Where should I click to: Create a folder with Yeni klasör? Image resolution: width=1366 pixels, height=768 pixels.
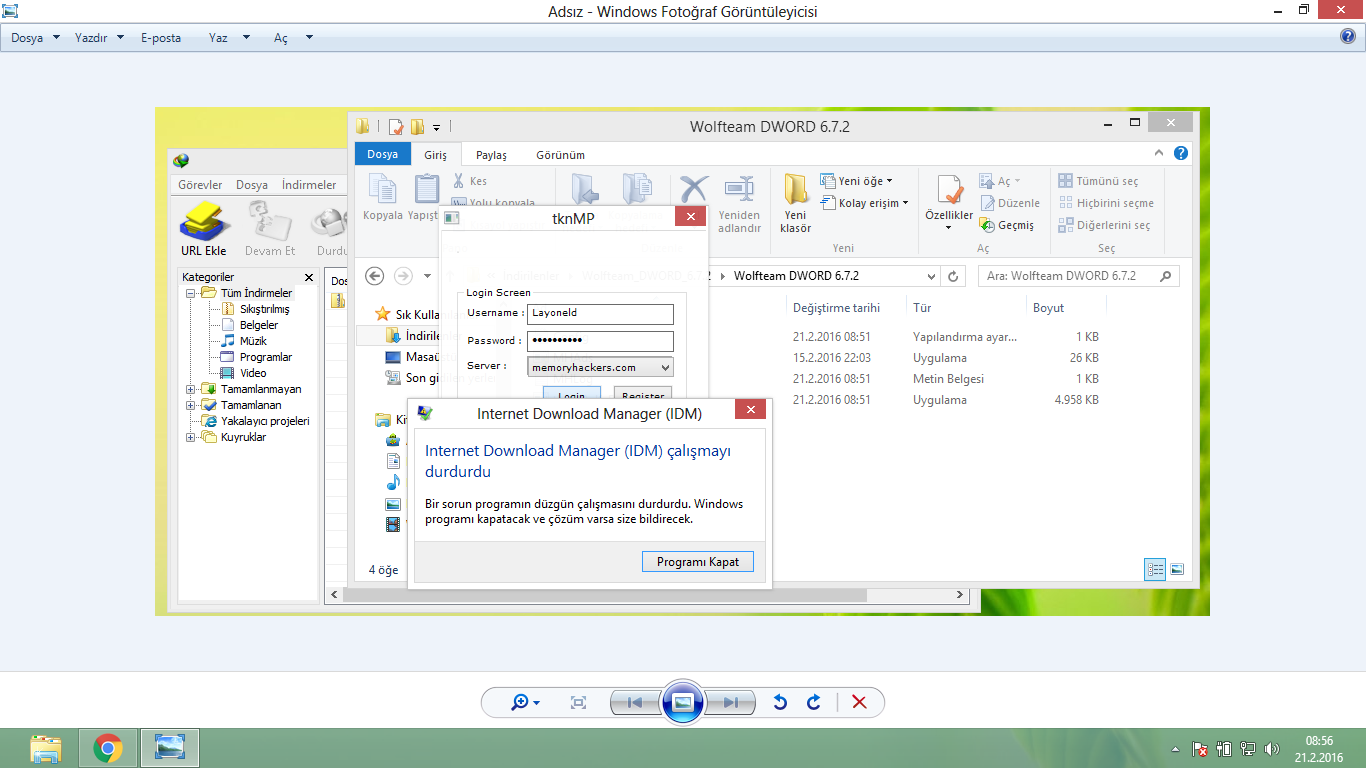[x=796, y=204]
